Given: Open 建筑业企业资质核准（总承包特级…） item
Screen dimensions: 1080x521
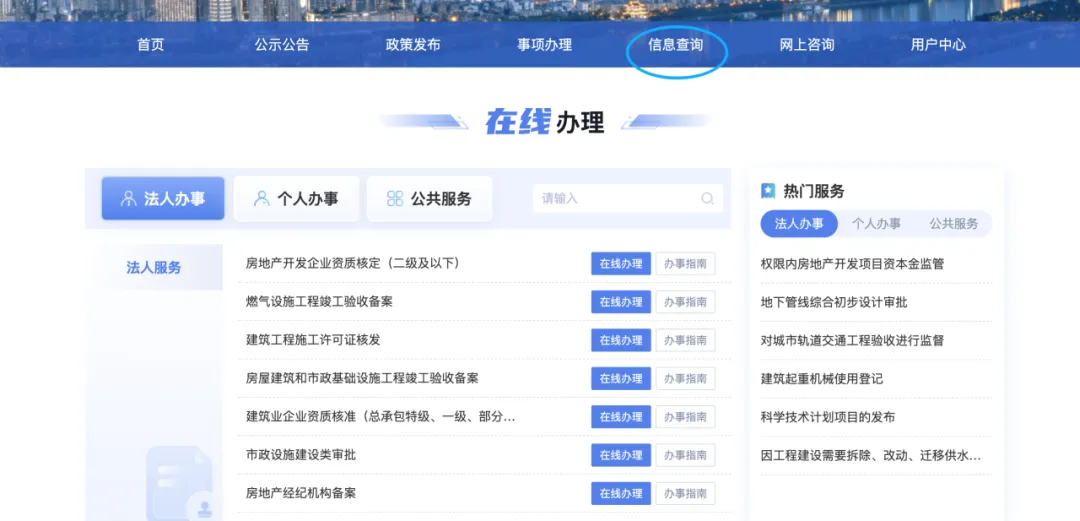Looking at the screenshot, I should [x=380, y=417].
